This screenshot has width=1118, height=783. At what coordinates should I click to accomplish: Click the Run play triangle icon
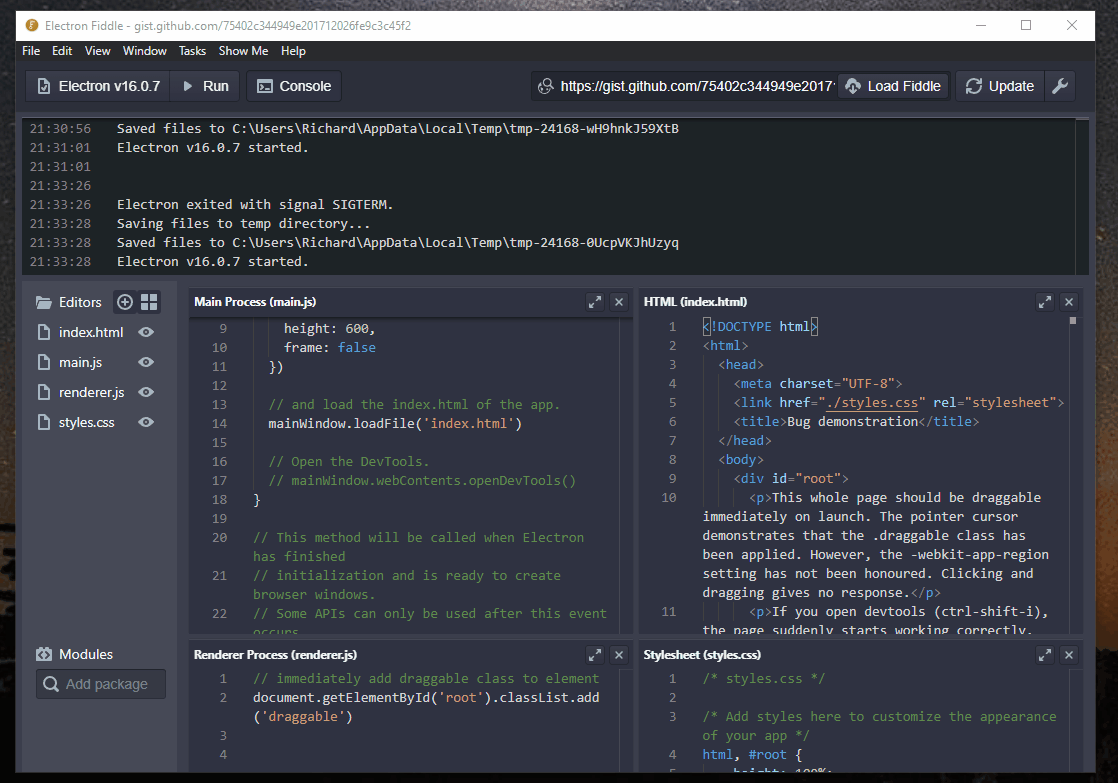[188, 86]
